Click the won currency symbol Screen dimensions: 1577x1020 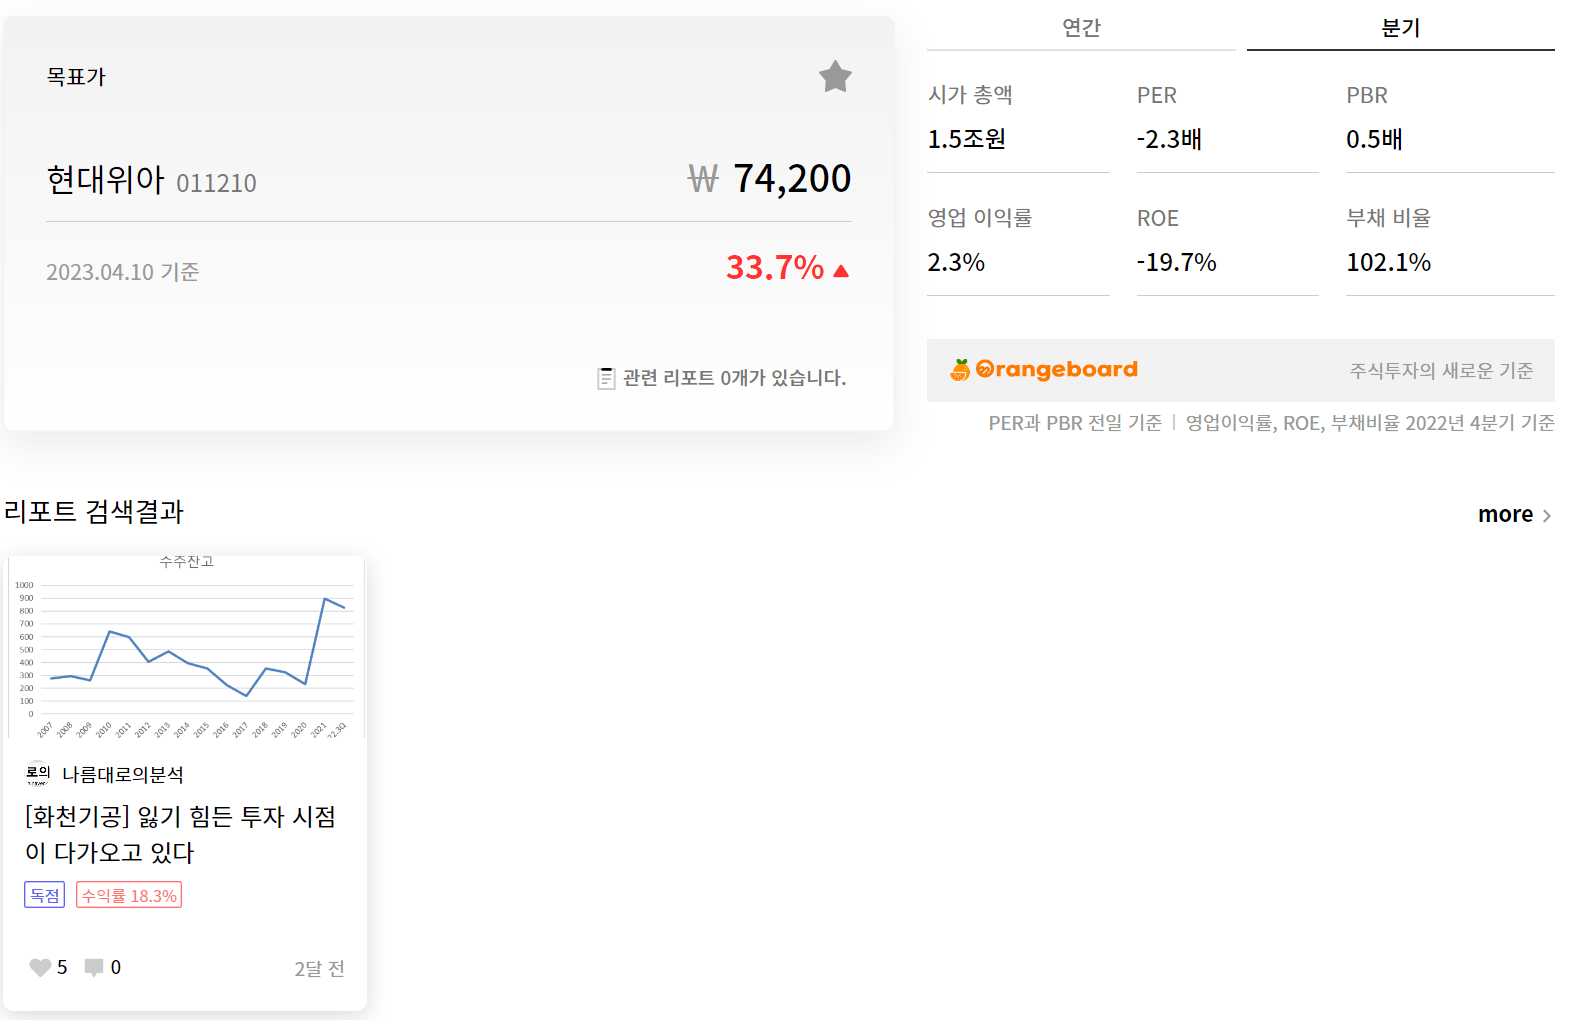pos(703,179)
